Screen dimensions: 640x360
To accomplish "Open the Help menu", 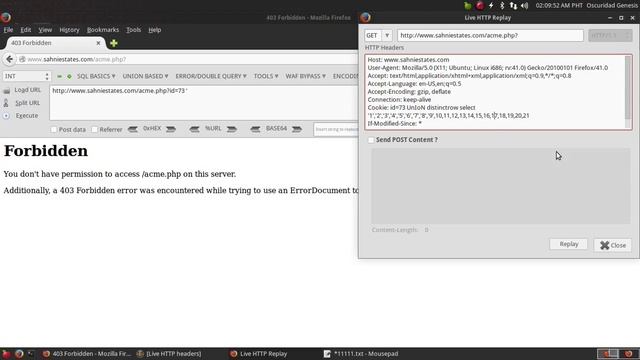I will pyautogui.click(x=155, y=30).
